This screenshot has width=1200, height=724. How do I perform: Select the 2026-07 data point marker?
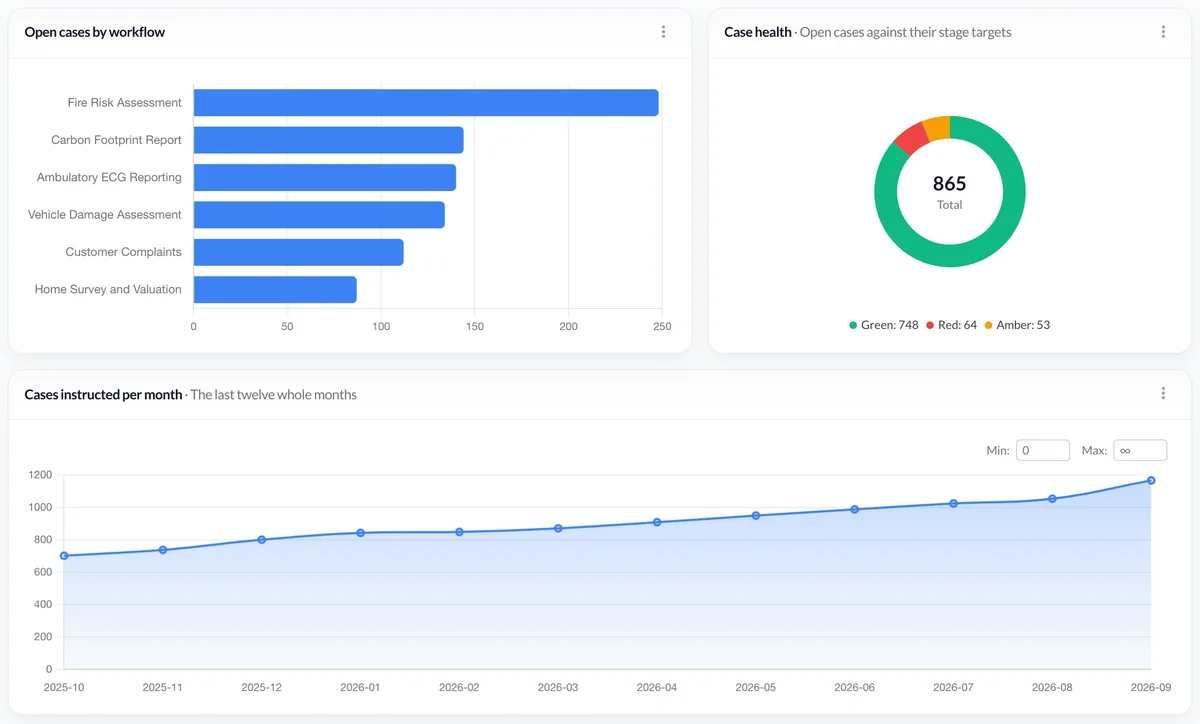click(x=954, y=504)
